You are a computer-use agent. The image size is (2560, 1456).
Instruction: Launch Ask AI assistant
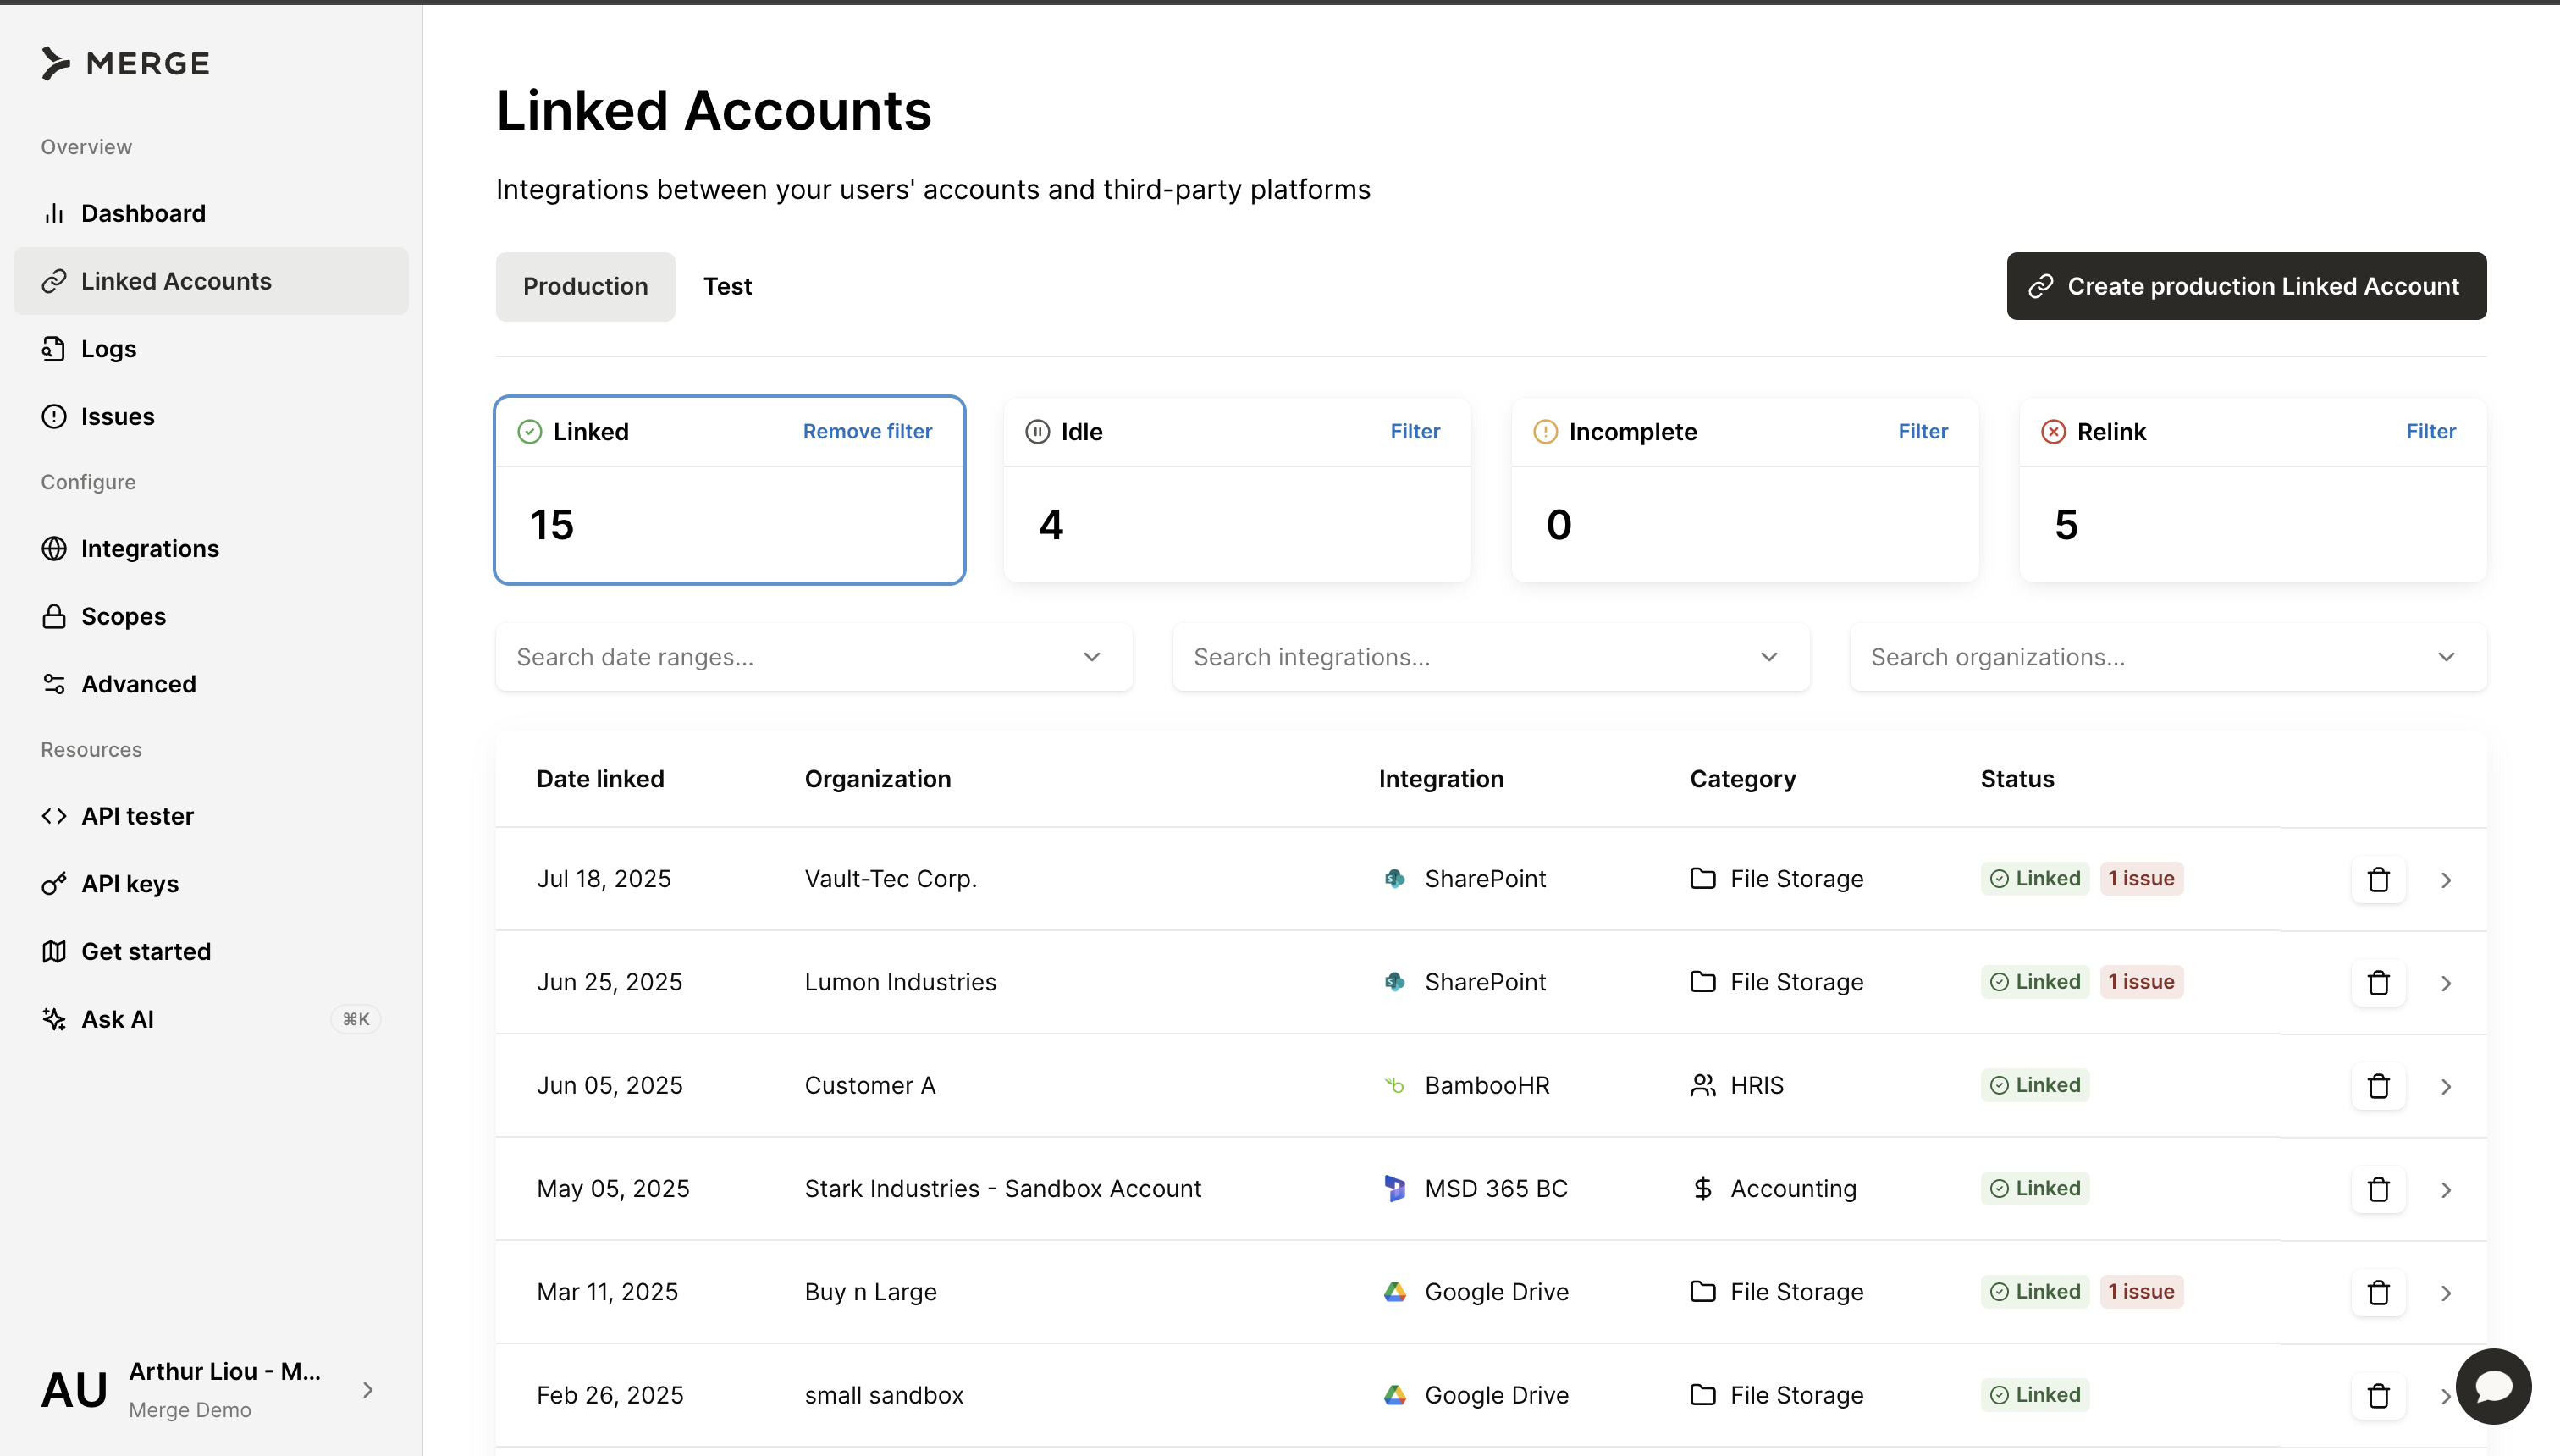[117, 1019]
